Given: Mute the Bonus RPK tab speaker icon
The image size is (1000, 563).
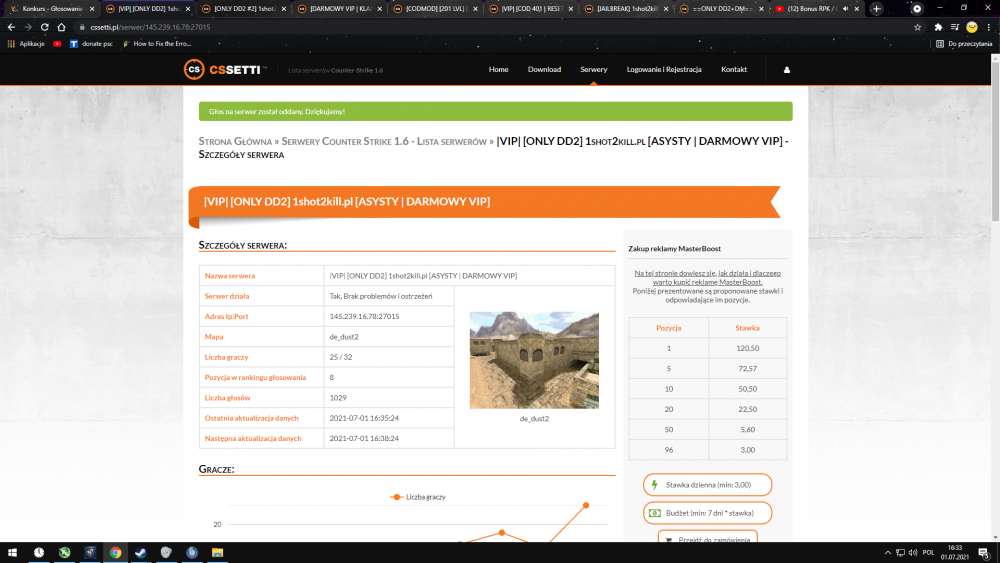Looking at the screenshot, I should click(846, 9).
